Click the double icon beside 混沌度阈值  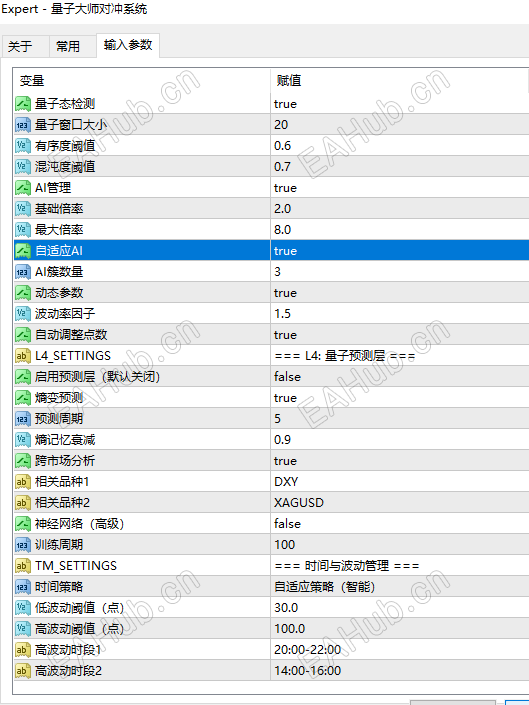coord(22,167)
